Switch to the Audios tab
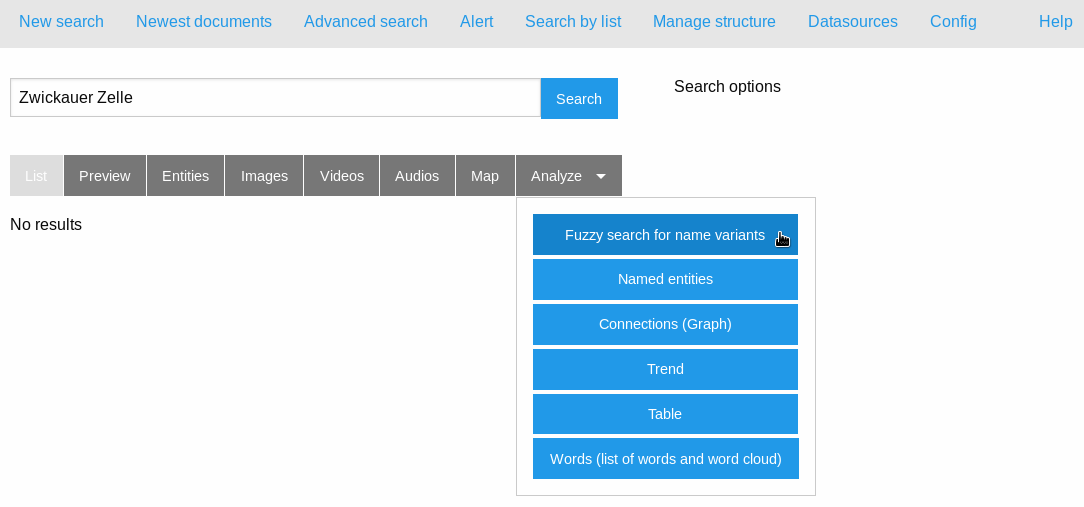This screenshot has height=507, width=1084. click(417, 176)
